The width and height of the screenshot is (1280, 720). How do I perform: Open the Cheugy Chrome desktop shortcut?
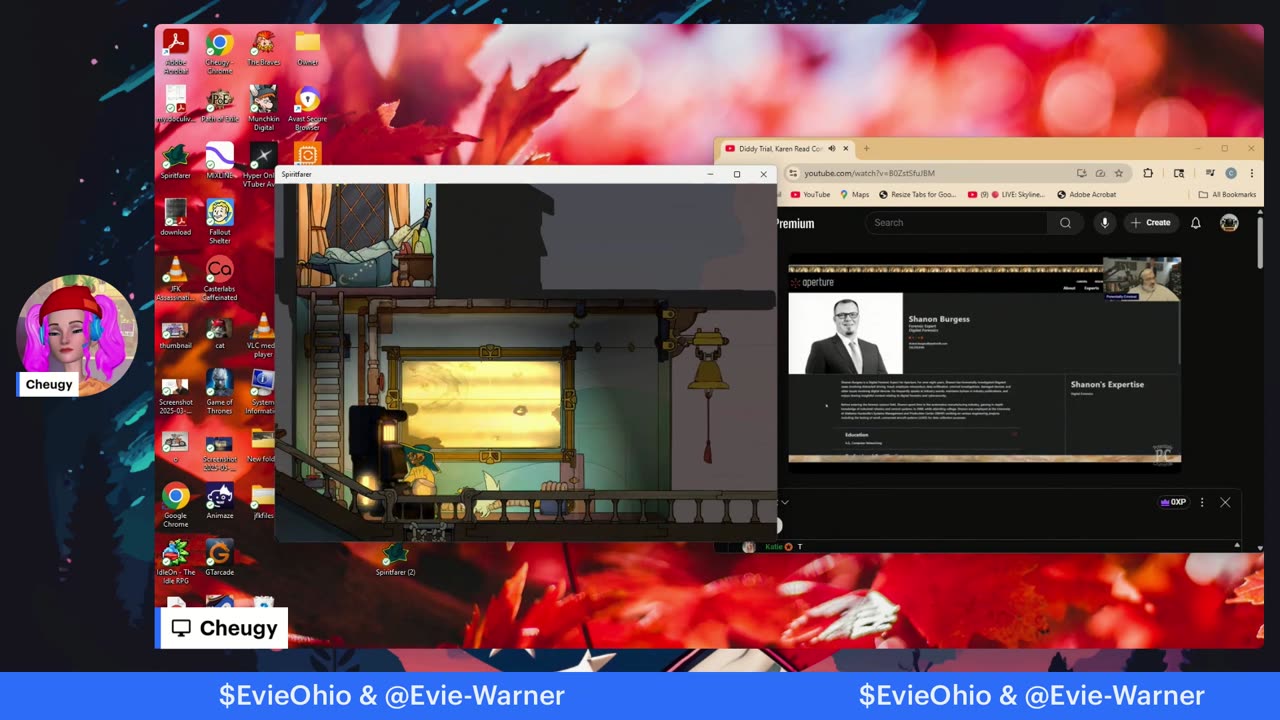click(220, 51)
